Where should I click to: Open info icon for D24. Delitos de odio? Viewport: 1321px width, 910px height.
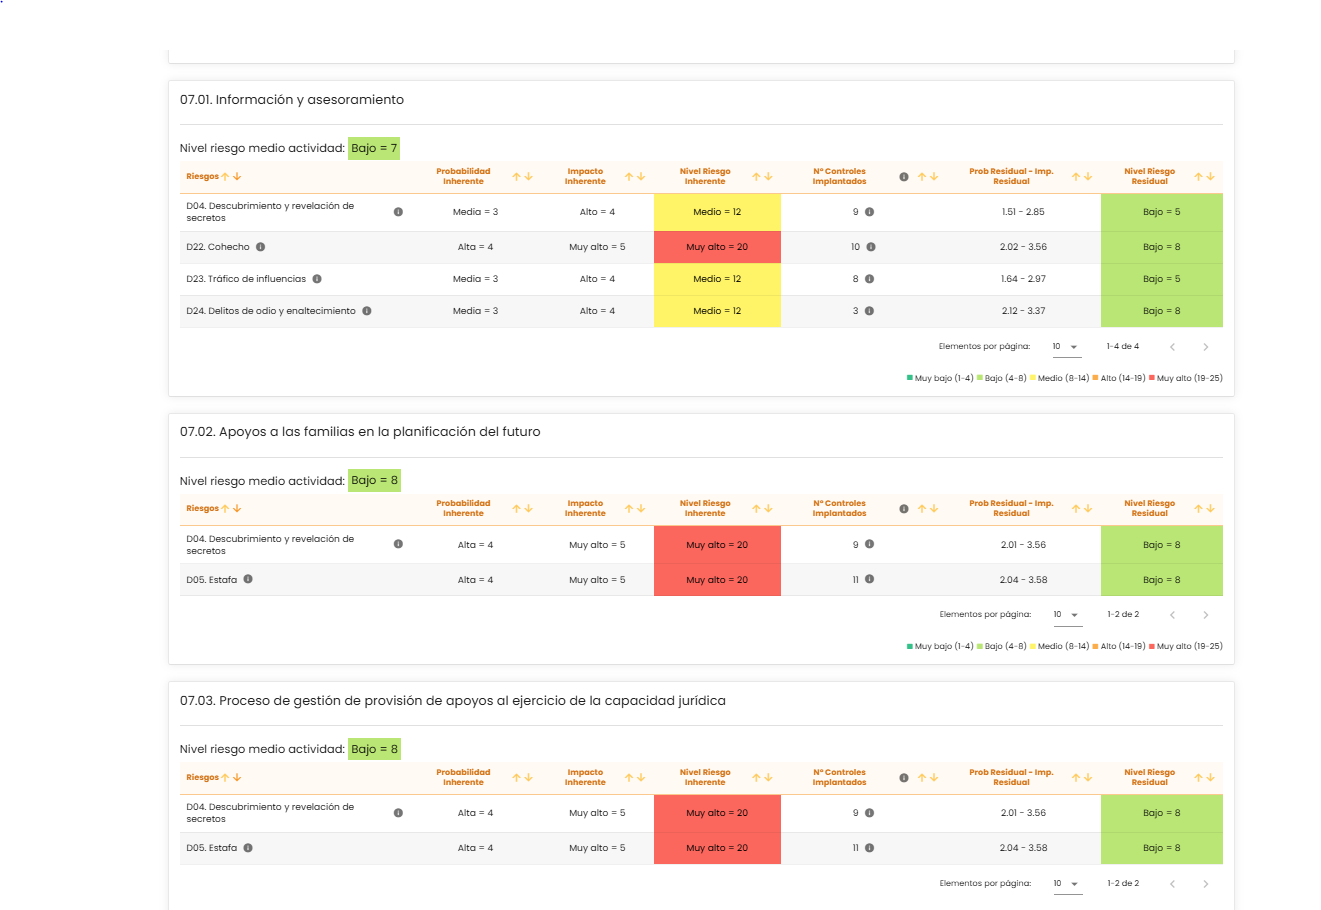pos(367,311)
